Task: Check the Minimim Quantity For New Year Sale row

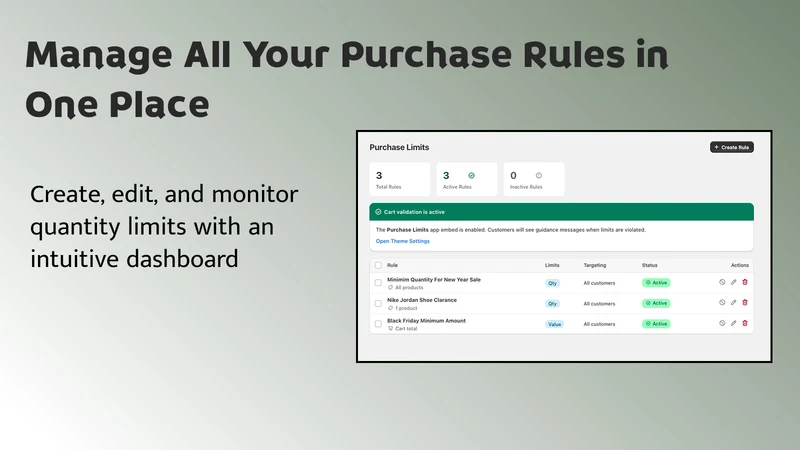Action: (x=378, y=283)
